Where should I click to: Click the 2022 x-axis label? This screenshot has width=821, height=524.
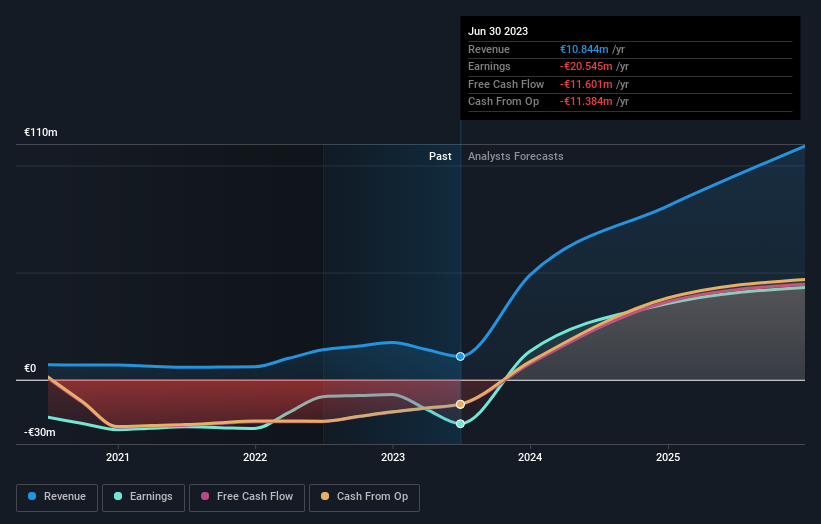[x=255, y=457]
